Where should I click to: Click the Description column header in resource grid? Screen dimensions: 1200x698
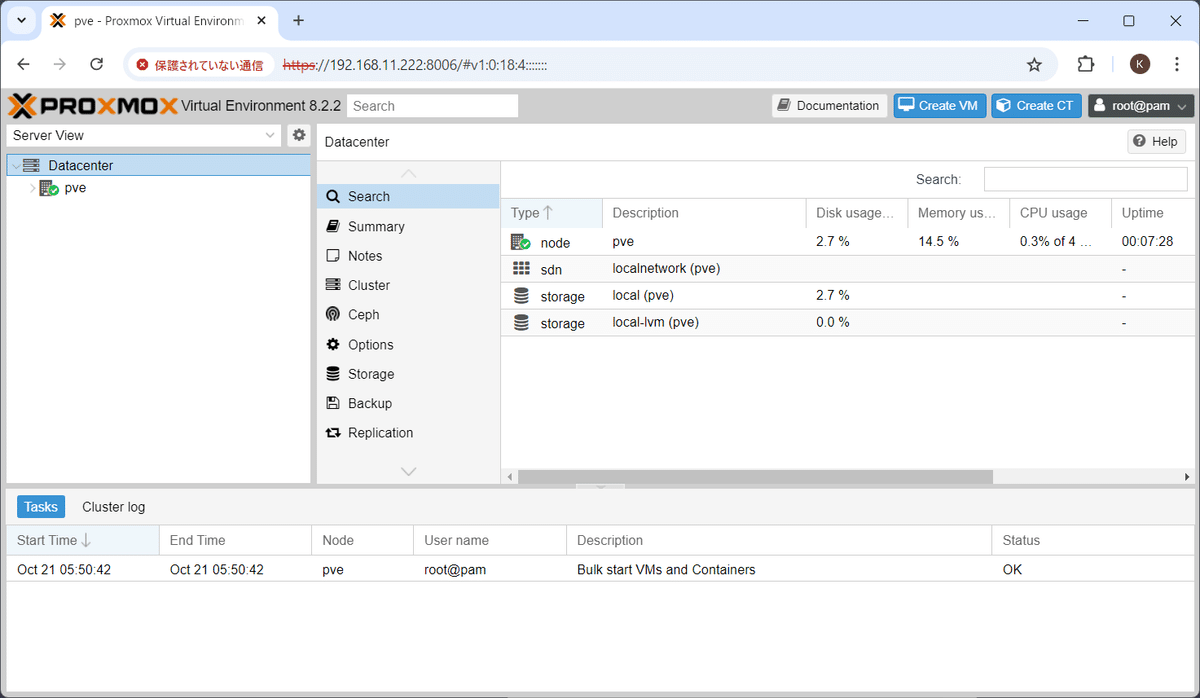[705, 213]
